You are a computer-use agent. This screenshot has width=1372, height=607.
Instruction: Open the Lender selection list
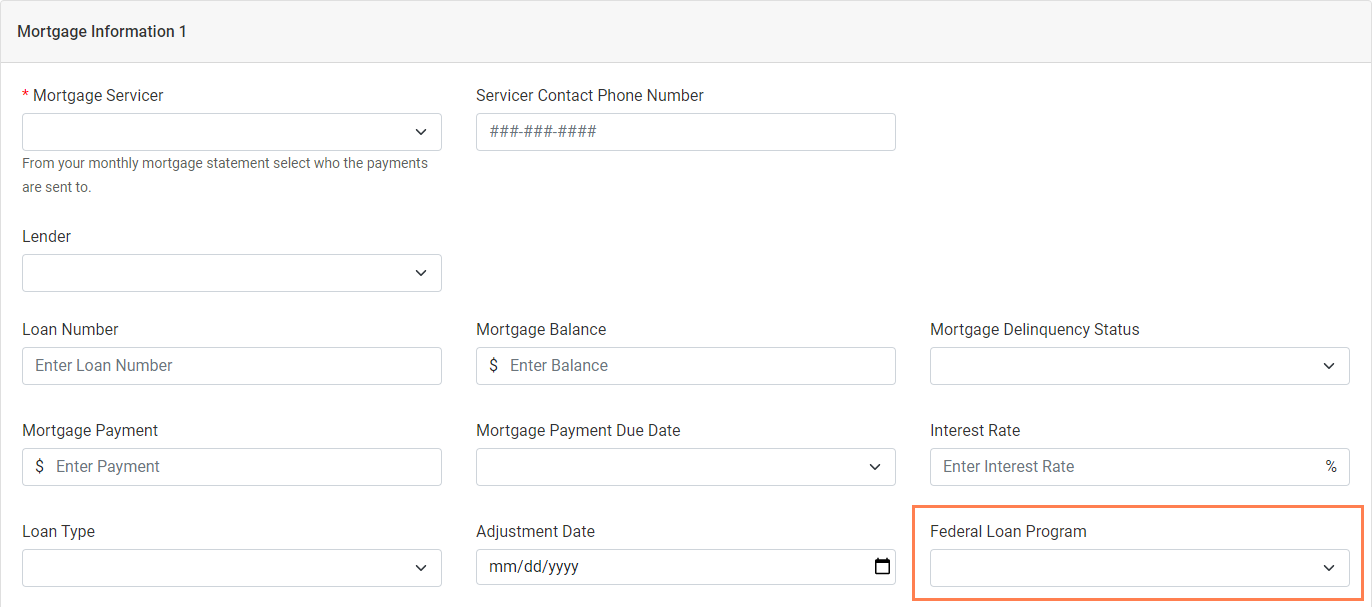[231, 272]
